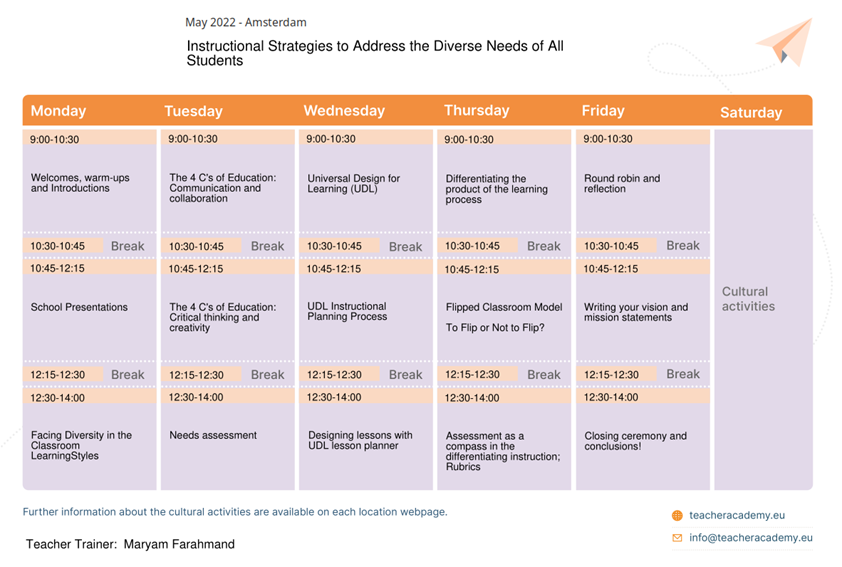Click the Teacher Trainer Maryam Farahmand text

click(x=130, y=544)
